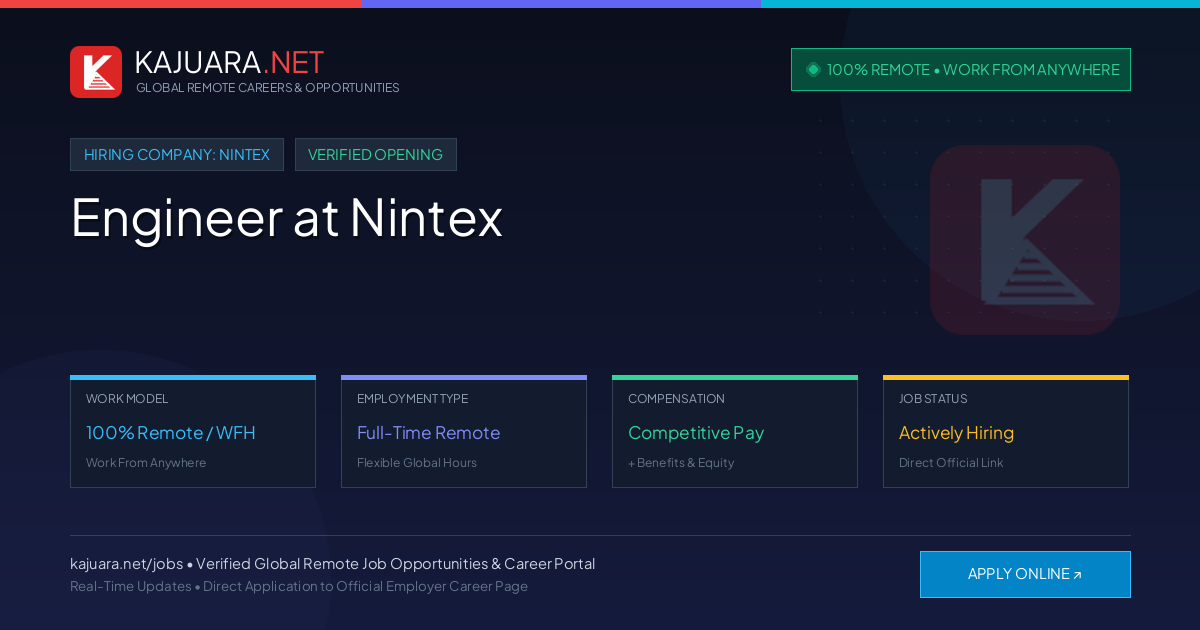The height and width of the screenshot is (630, 1200).
Task: Click the KAJUARA.NET site title
Action: pyautogui.click(x=229, y=62)
